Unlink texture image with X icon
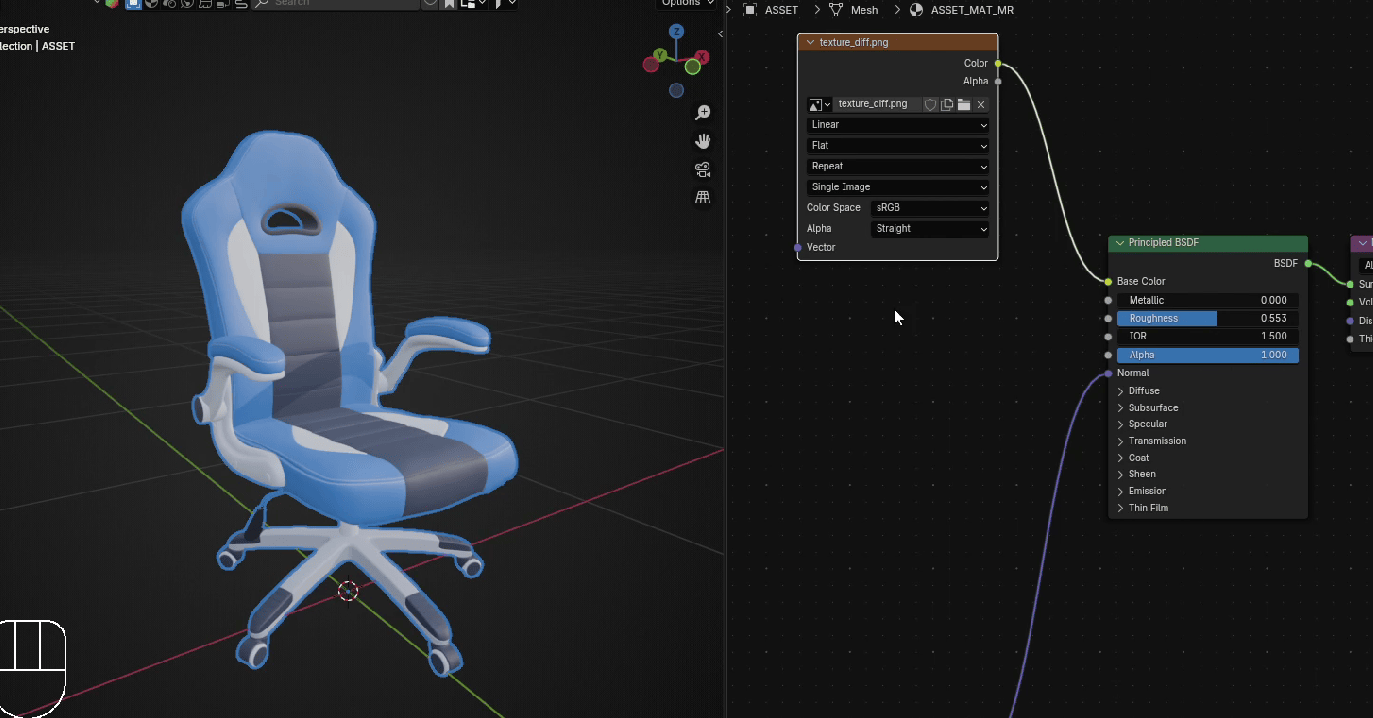The width and height of the screenshot is (1373, 718). tap(981, 104)
